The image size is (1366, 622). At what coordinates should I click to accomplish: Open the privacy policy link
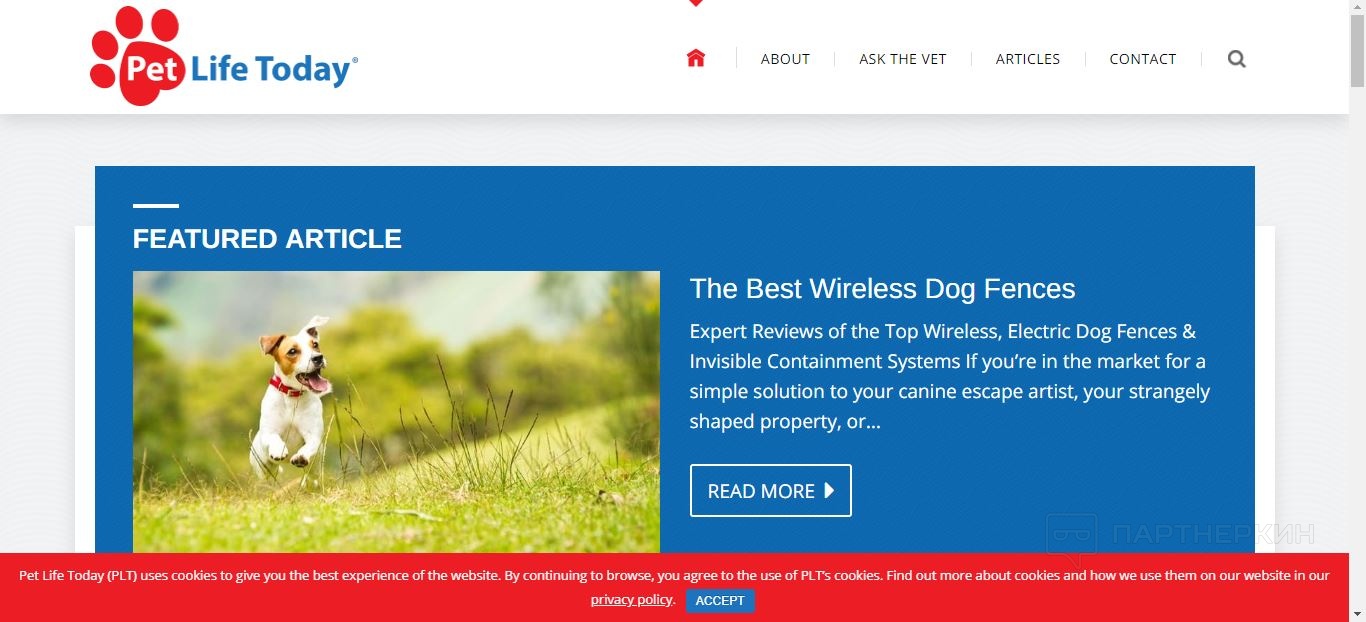pyautogui.click(x=631, y=599)
